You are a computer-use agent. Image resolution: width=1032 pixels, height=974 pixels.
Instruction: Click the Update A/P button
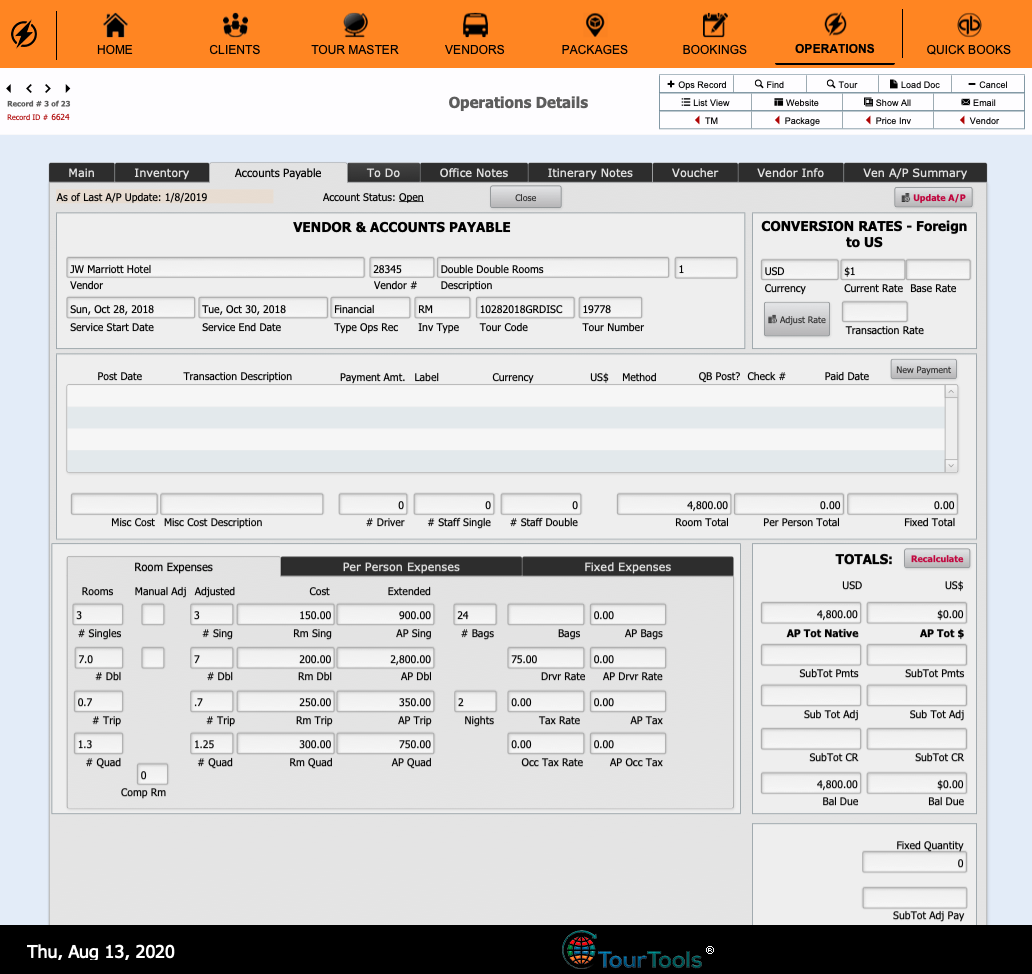coord(933,197)
